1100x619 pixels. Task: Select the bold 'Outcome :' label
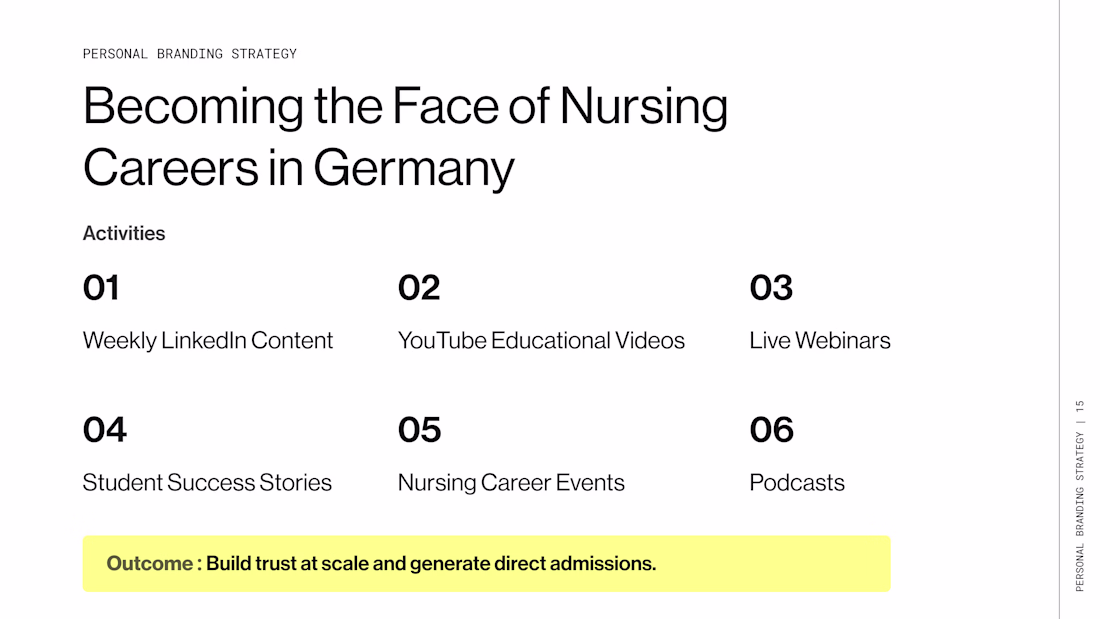154,564
